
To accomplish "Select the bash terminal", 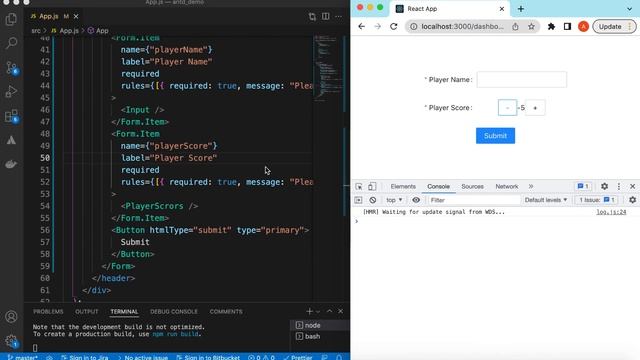I will pos(320,336).
